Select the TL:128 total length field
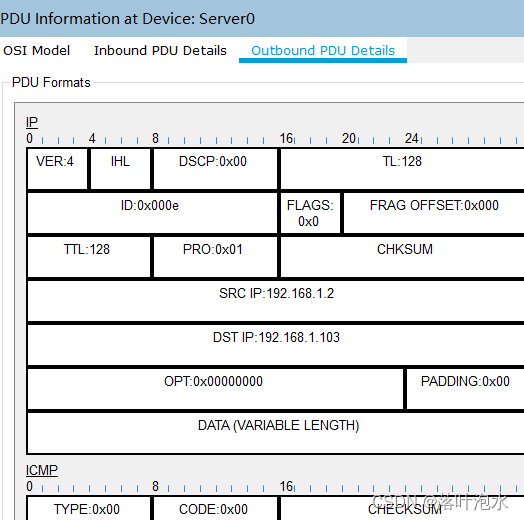This screenshot has height=520, width=524. click(x=402, y=169)
